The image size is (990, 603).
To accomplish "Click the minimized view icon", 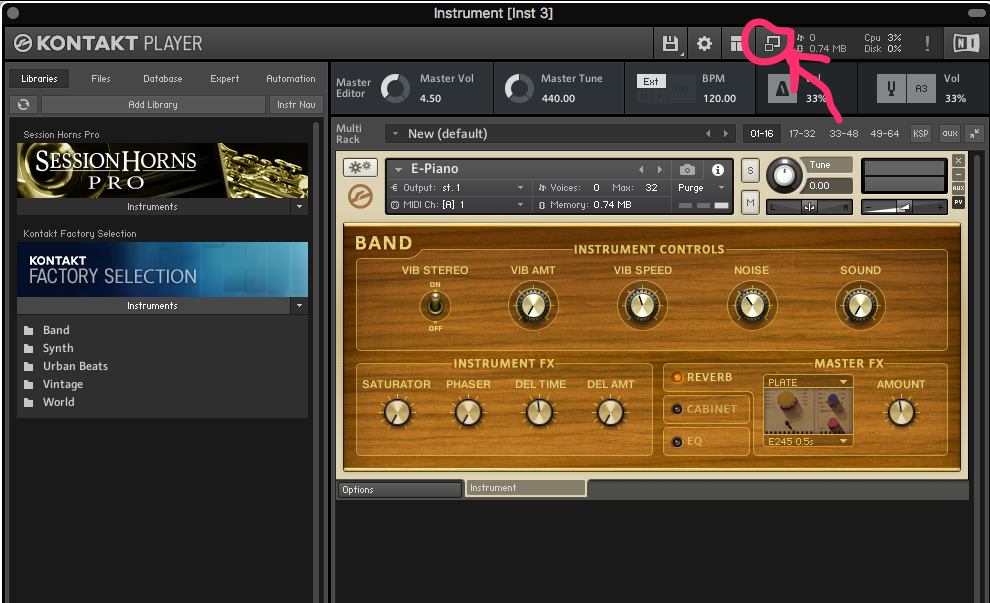I will [772, 44].
